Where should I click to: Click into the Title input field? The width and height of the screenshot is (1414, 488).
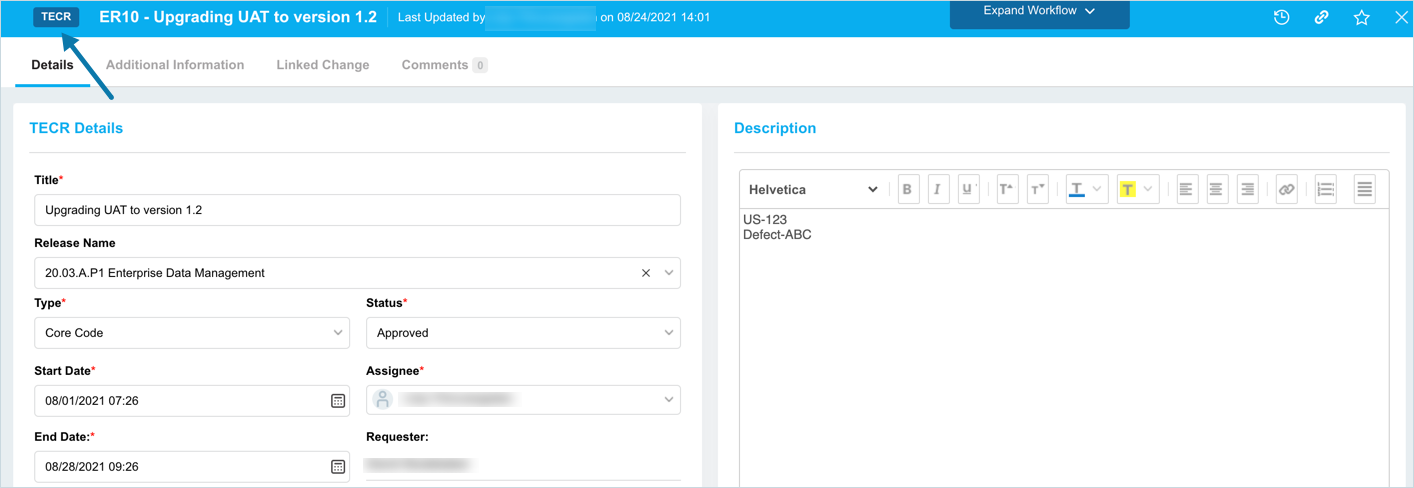[357, 210]
